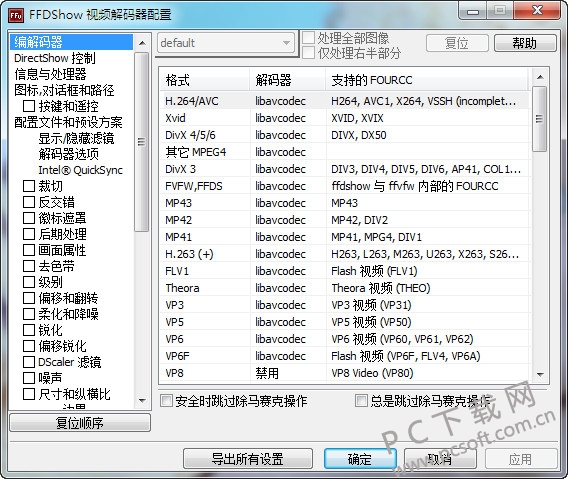Open decoder dropdown for the VP8 row

click(288, 373)
